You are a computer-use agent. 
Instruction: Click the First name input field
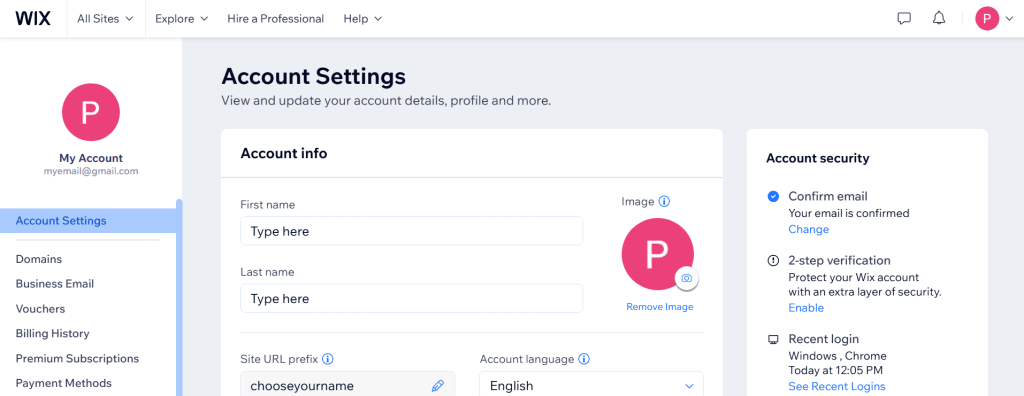[x=411, y=231]
